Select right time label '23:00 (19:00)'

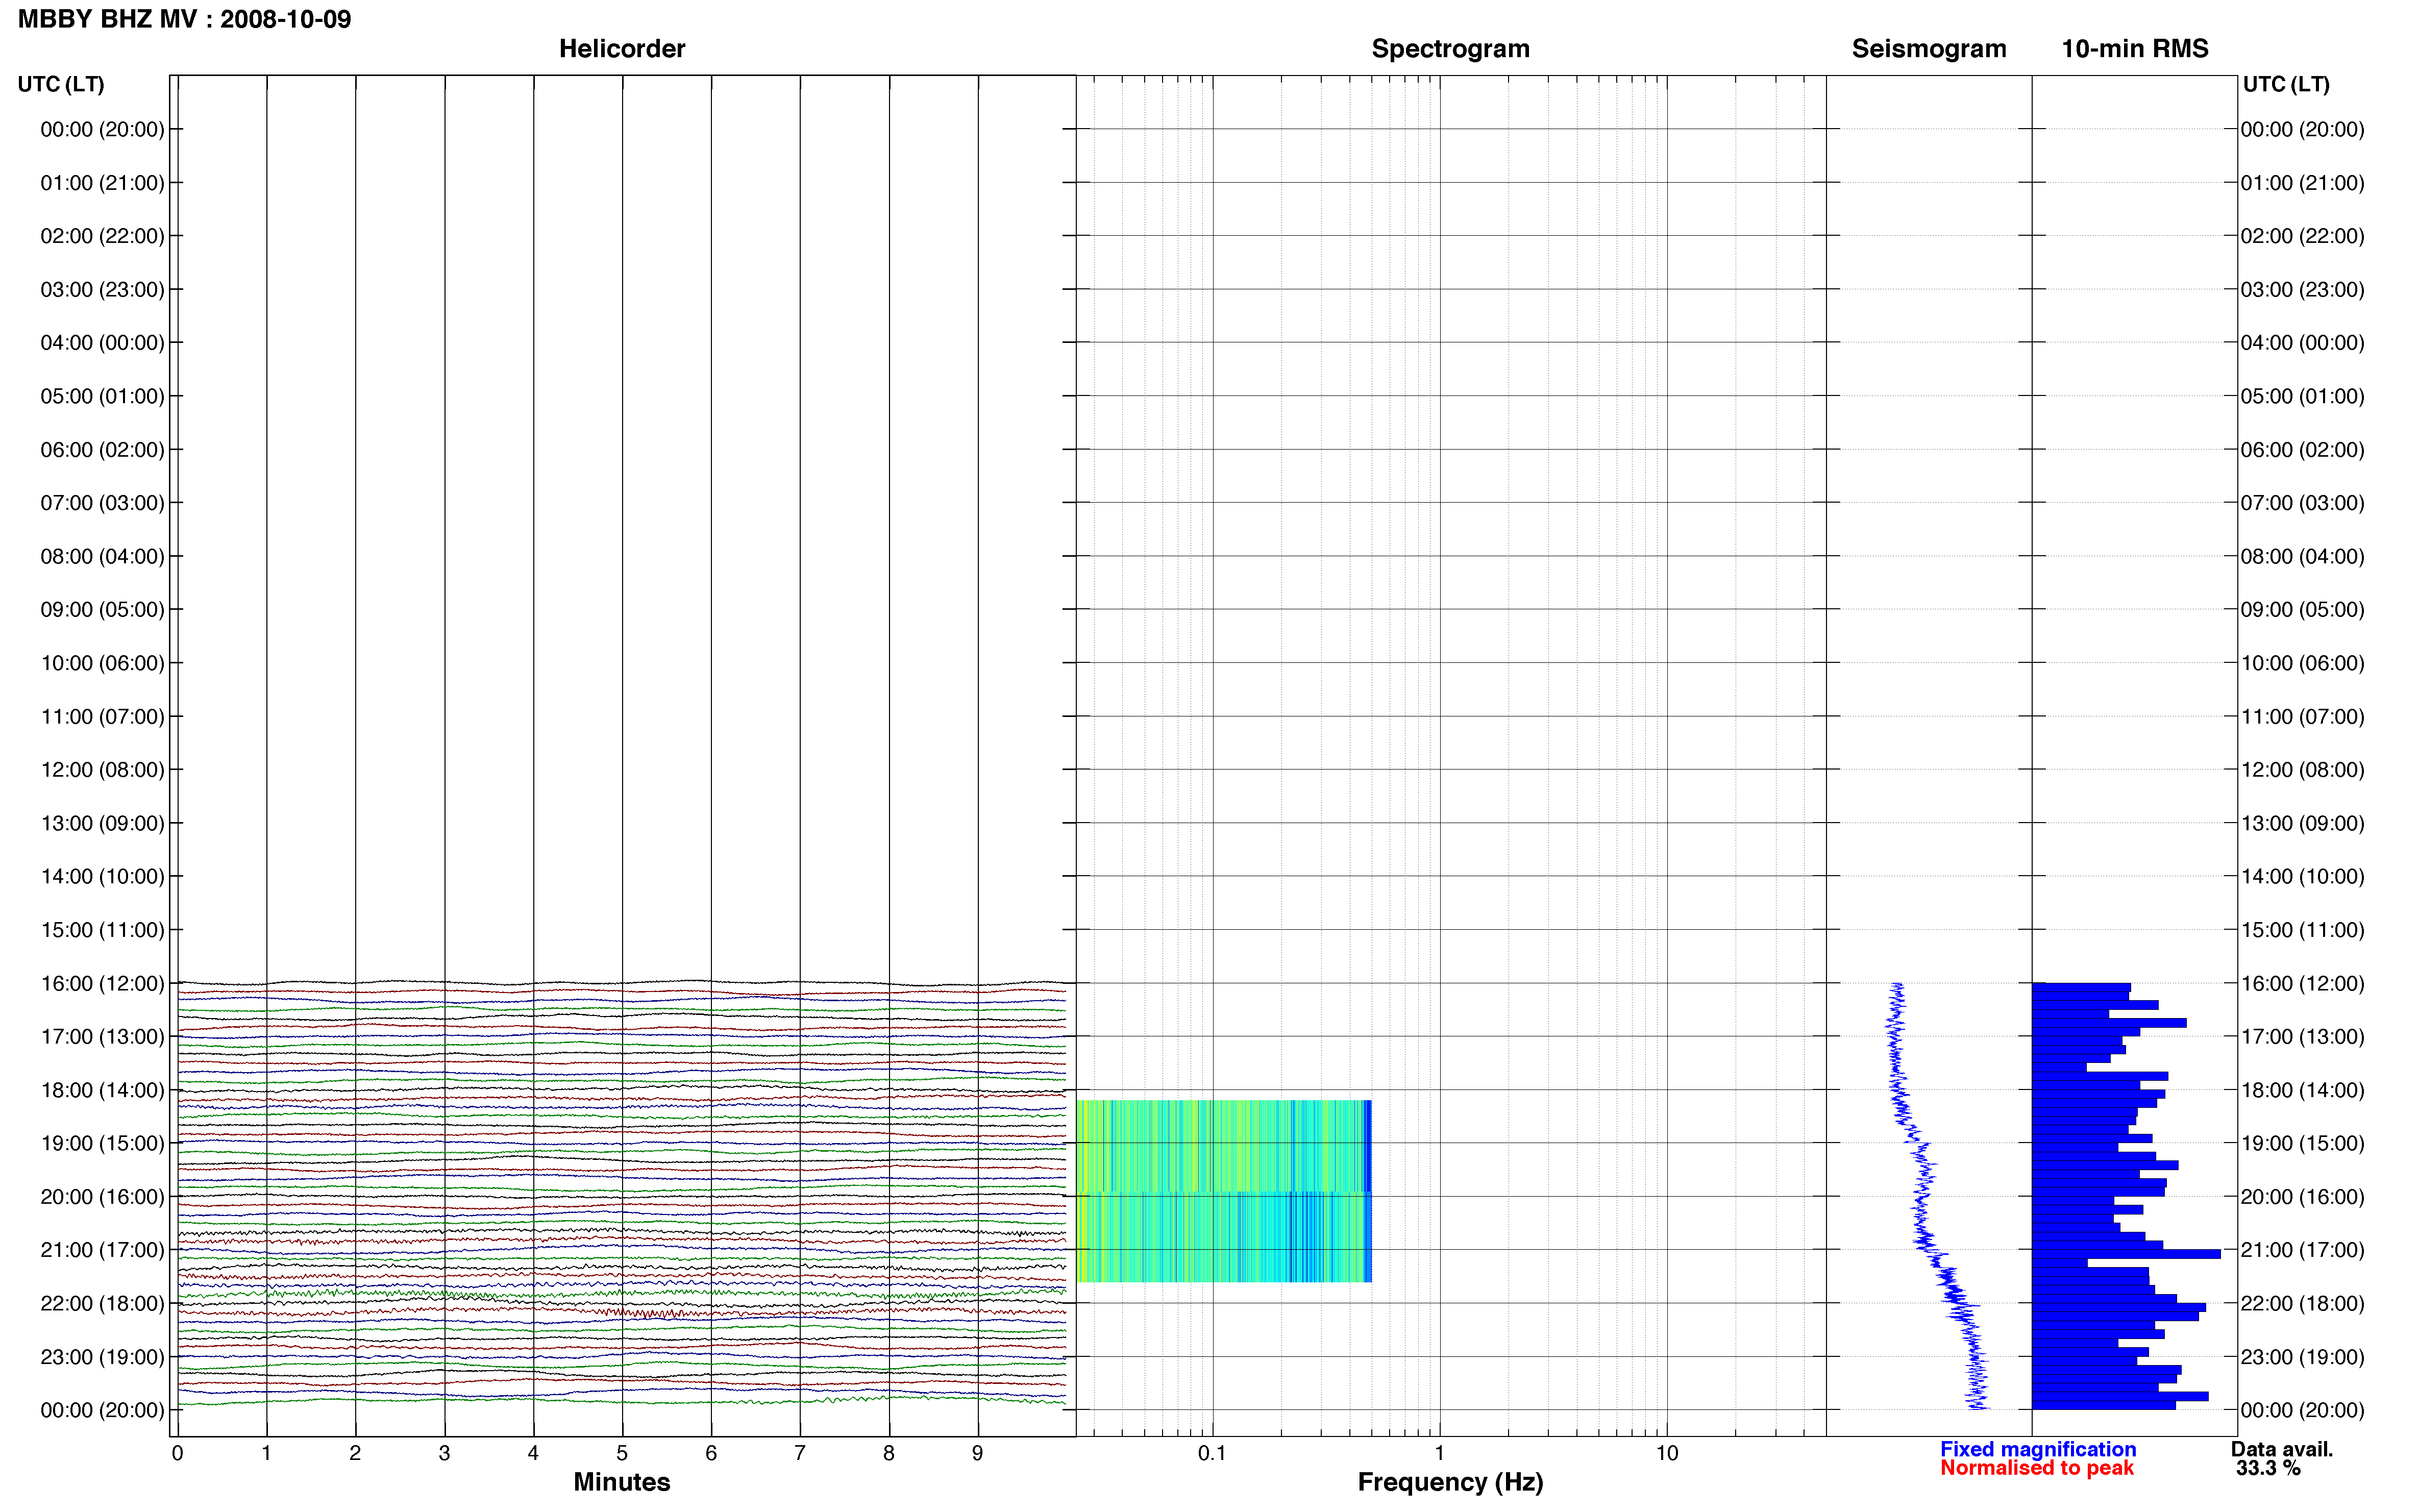[2302, 1357]
